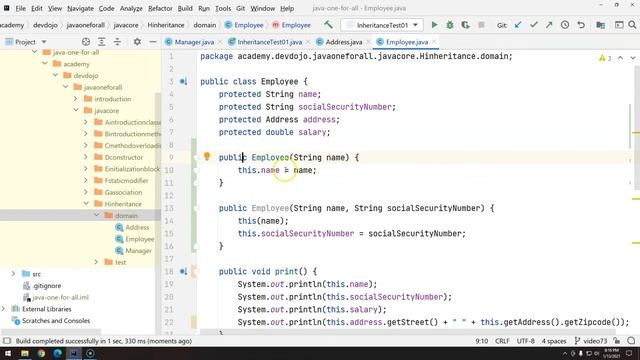Expand External Libraries node

point(4,309)
